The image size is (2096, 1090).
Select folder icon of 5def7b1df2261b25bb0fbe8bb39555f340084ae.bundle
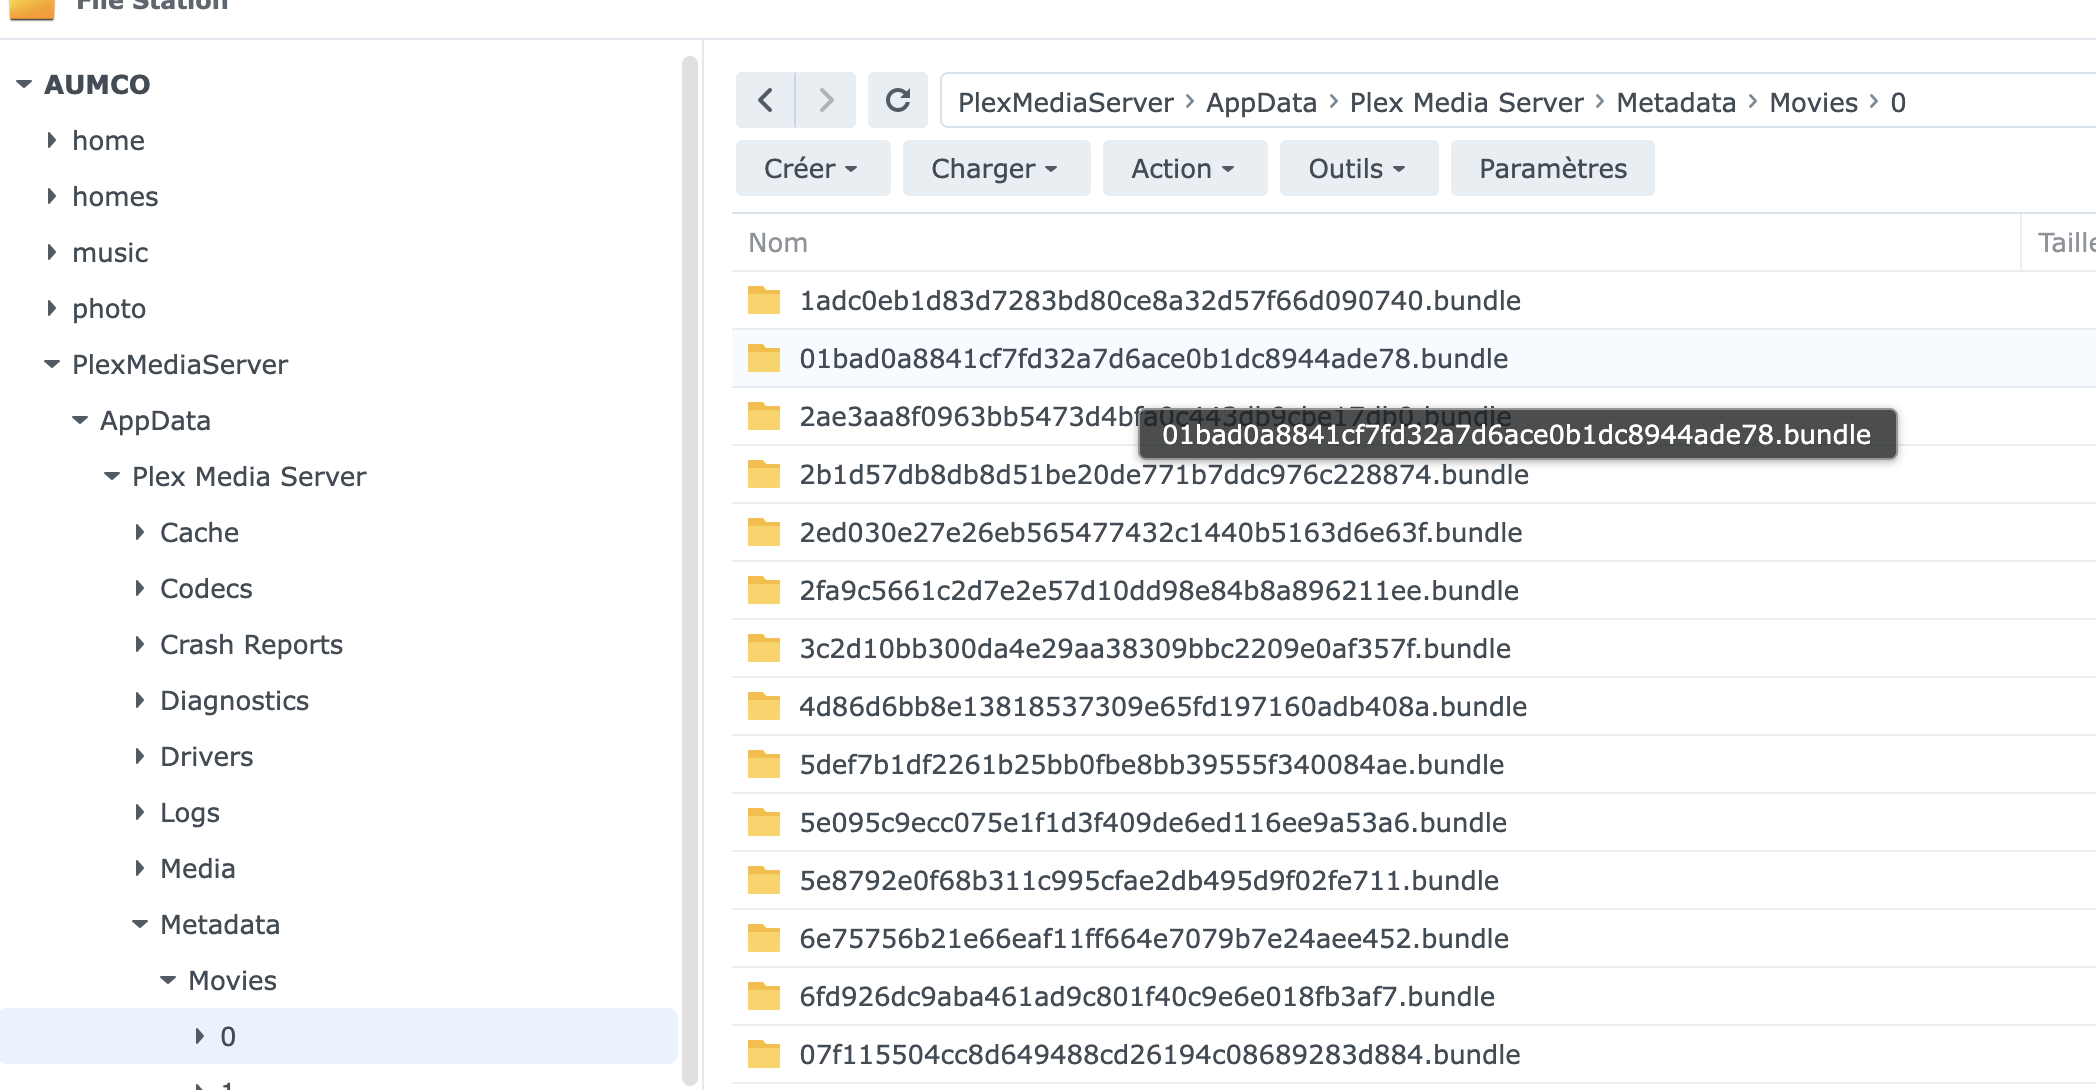(764, 764)
